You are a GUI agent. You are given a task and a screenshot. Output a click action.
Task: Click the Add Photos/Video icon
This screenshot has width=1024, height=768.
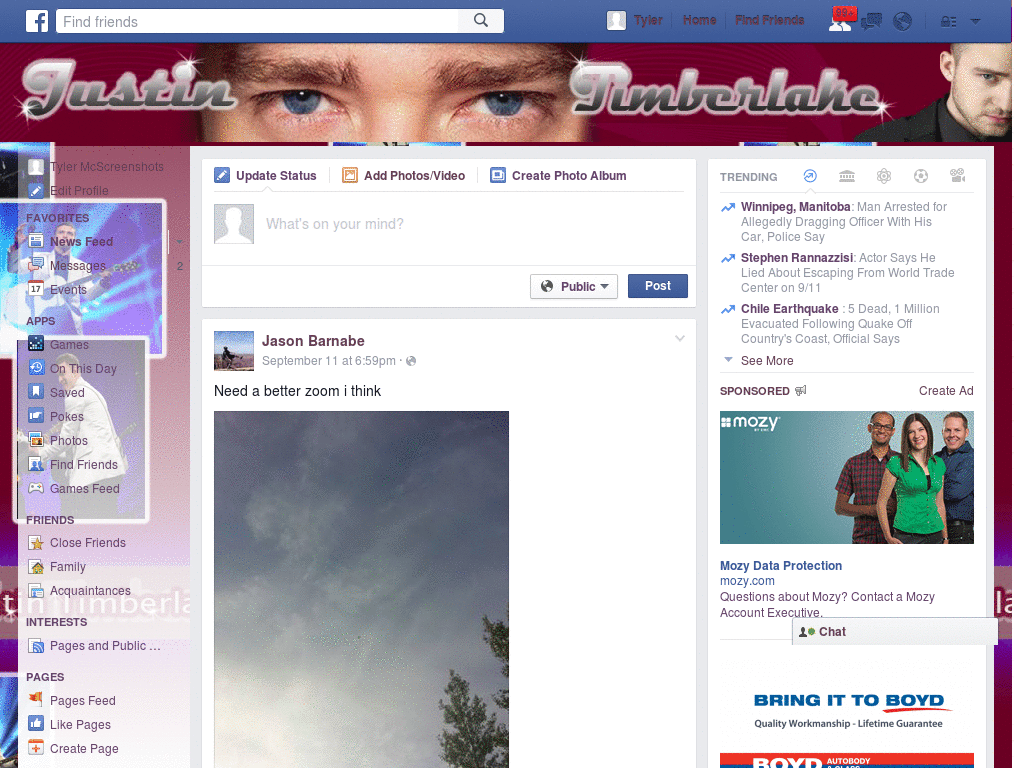(x=350, y=175)
